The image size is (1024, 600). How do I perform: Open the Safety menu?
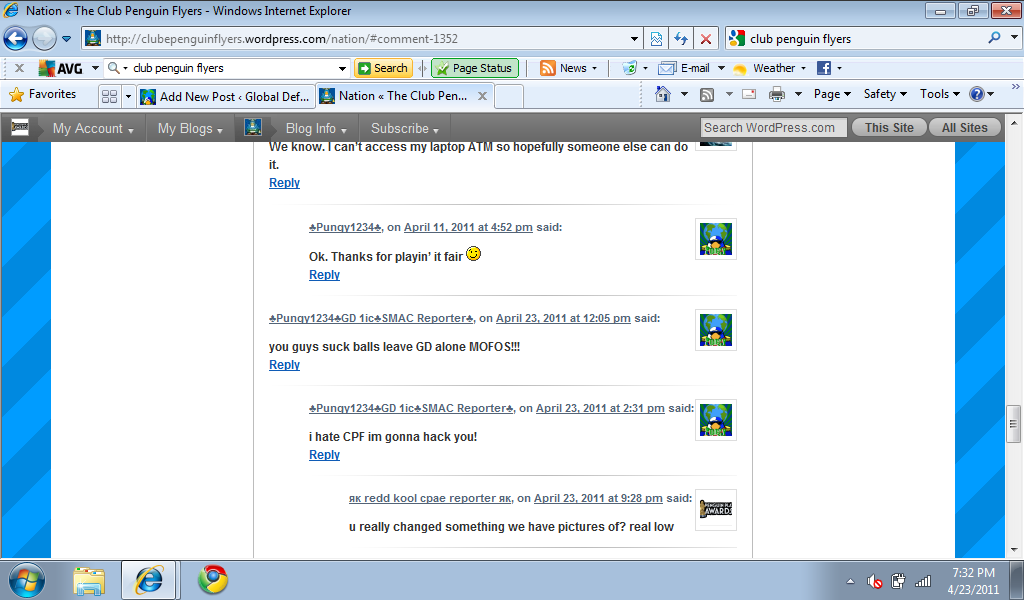884,94
